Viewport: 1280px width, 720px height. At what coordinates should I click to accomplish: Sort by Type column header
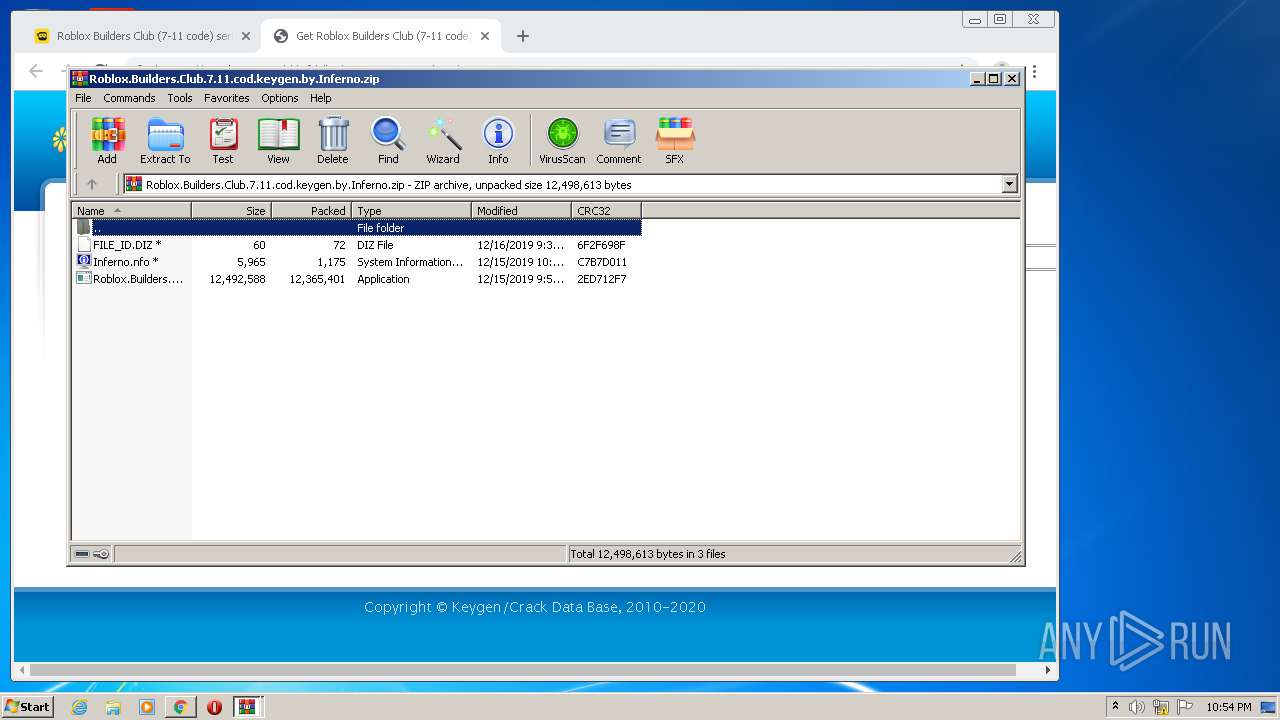tap(411, 210)
